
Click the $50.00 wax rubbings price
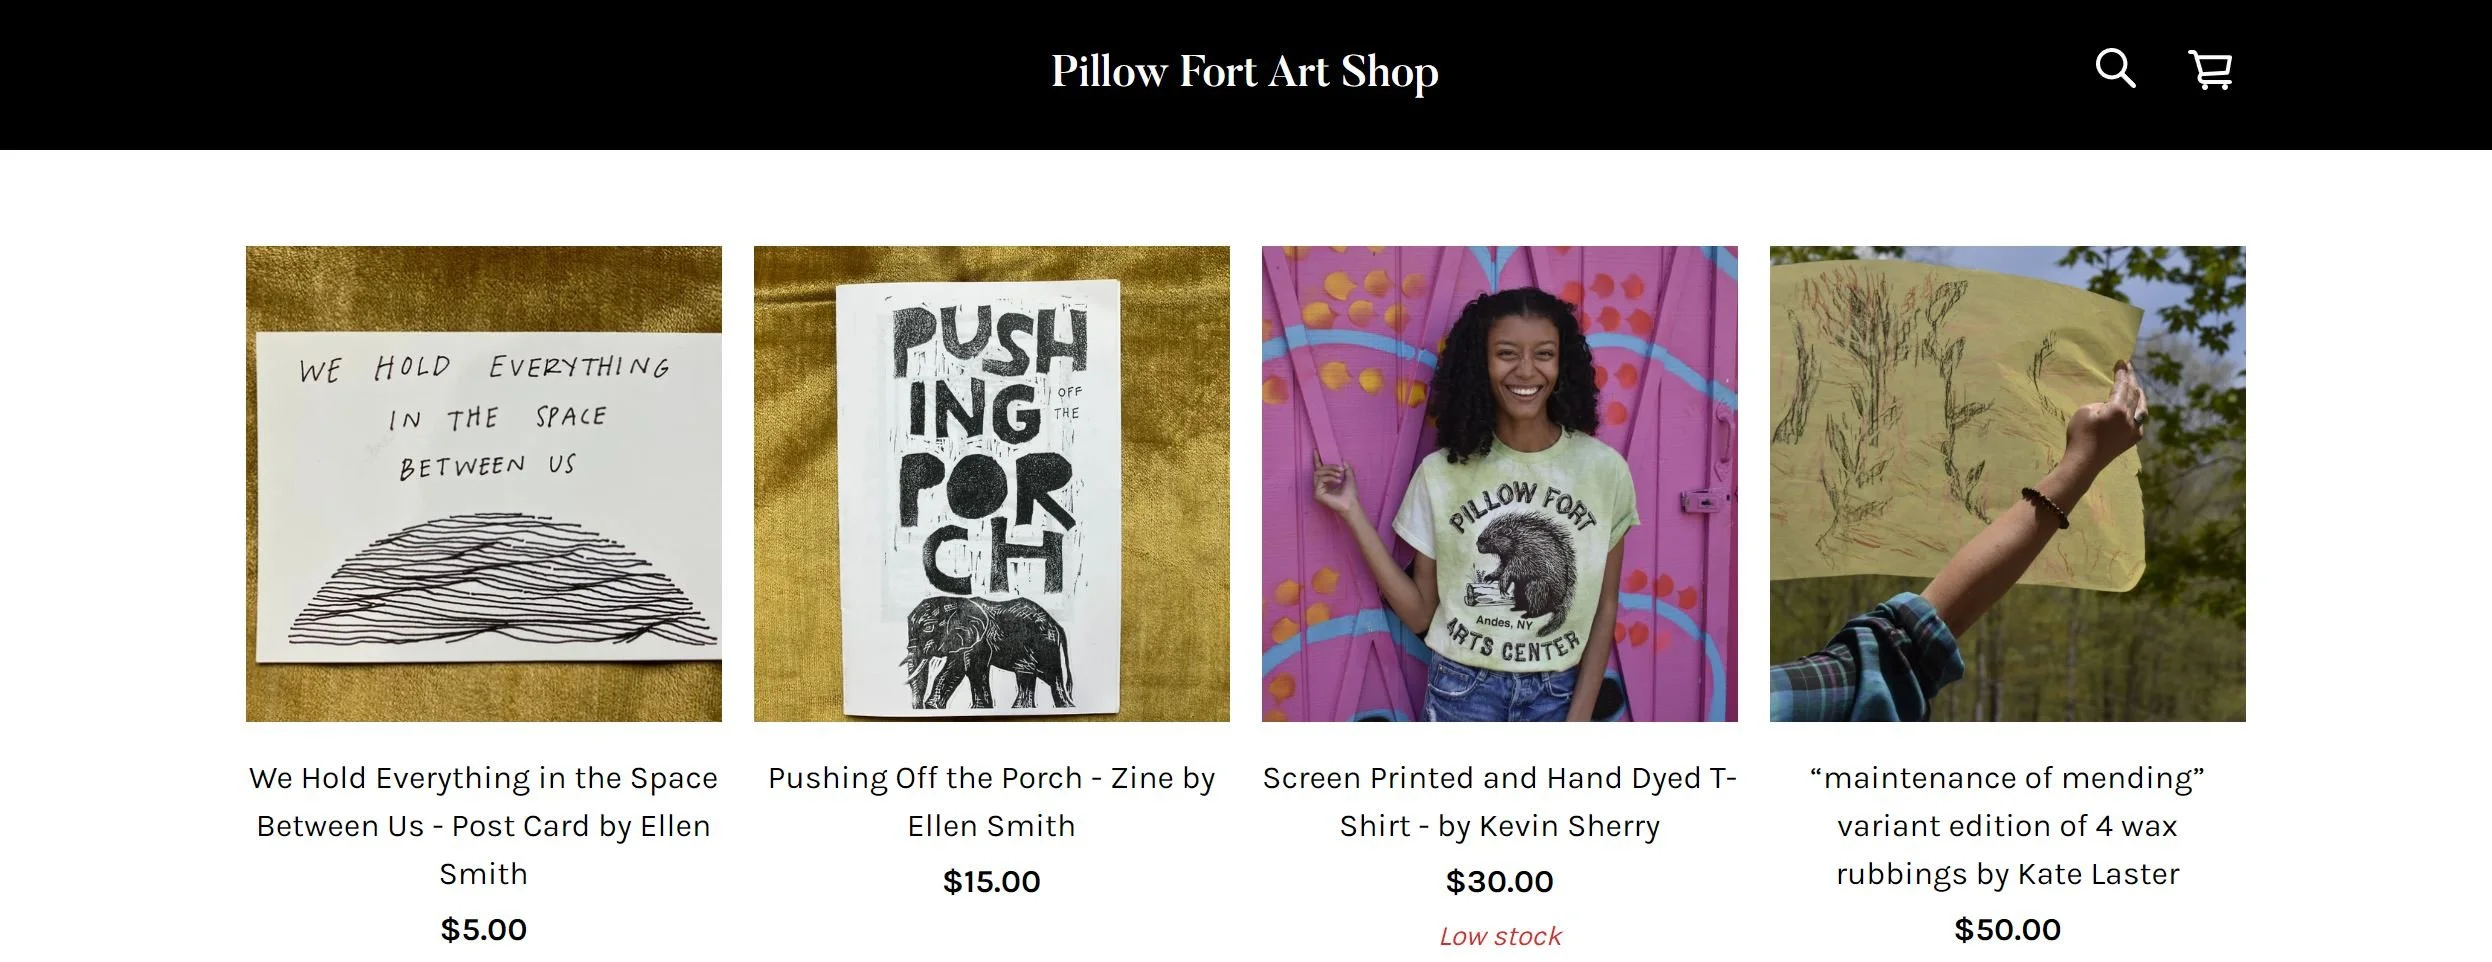pyautogui.click(x=2008, y=930)
